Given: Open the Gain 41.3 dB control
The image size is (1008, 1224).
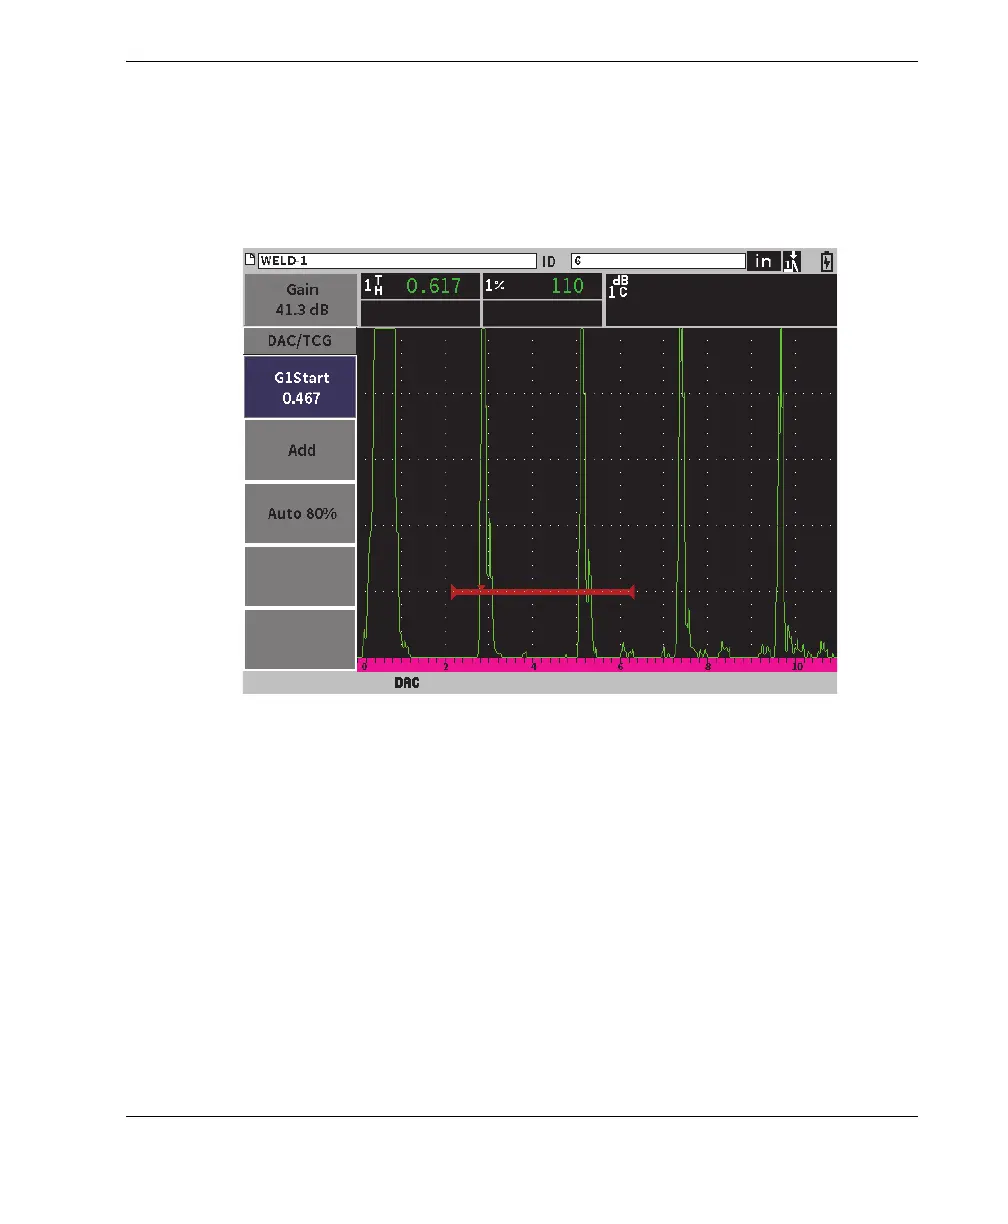Looking at the screenshot, I should [x=301, y=299].
